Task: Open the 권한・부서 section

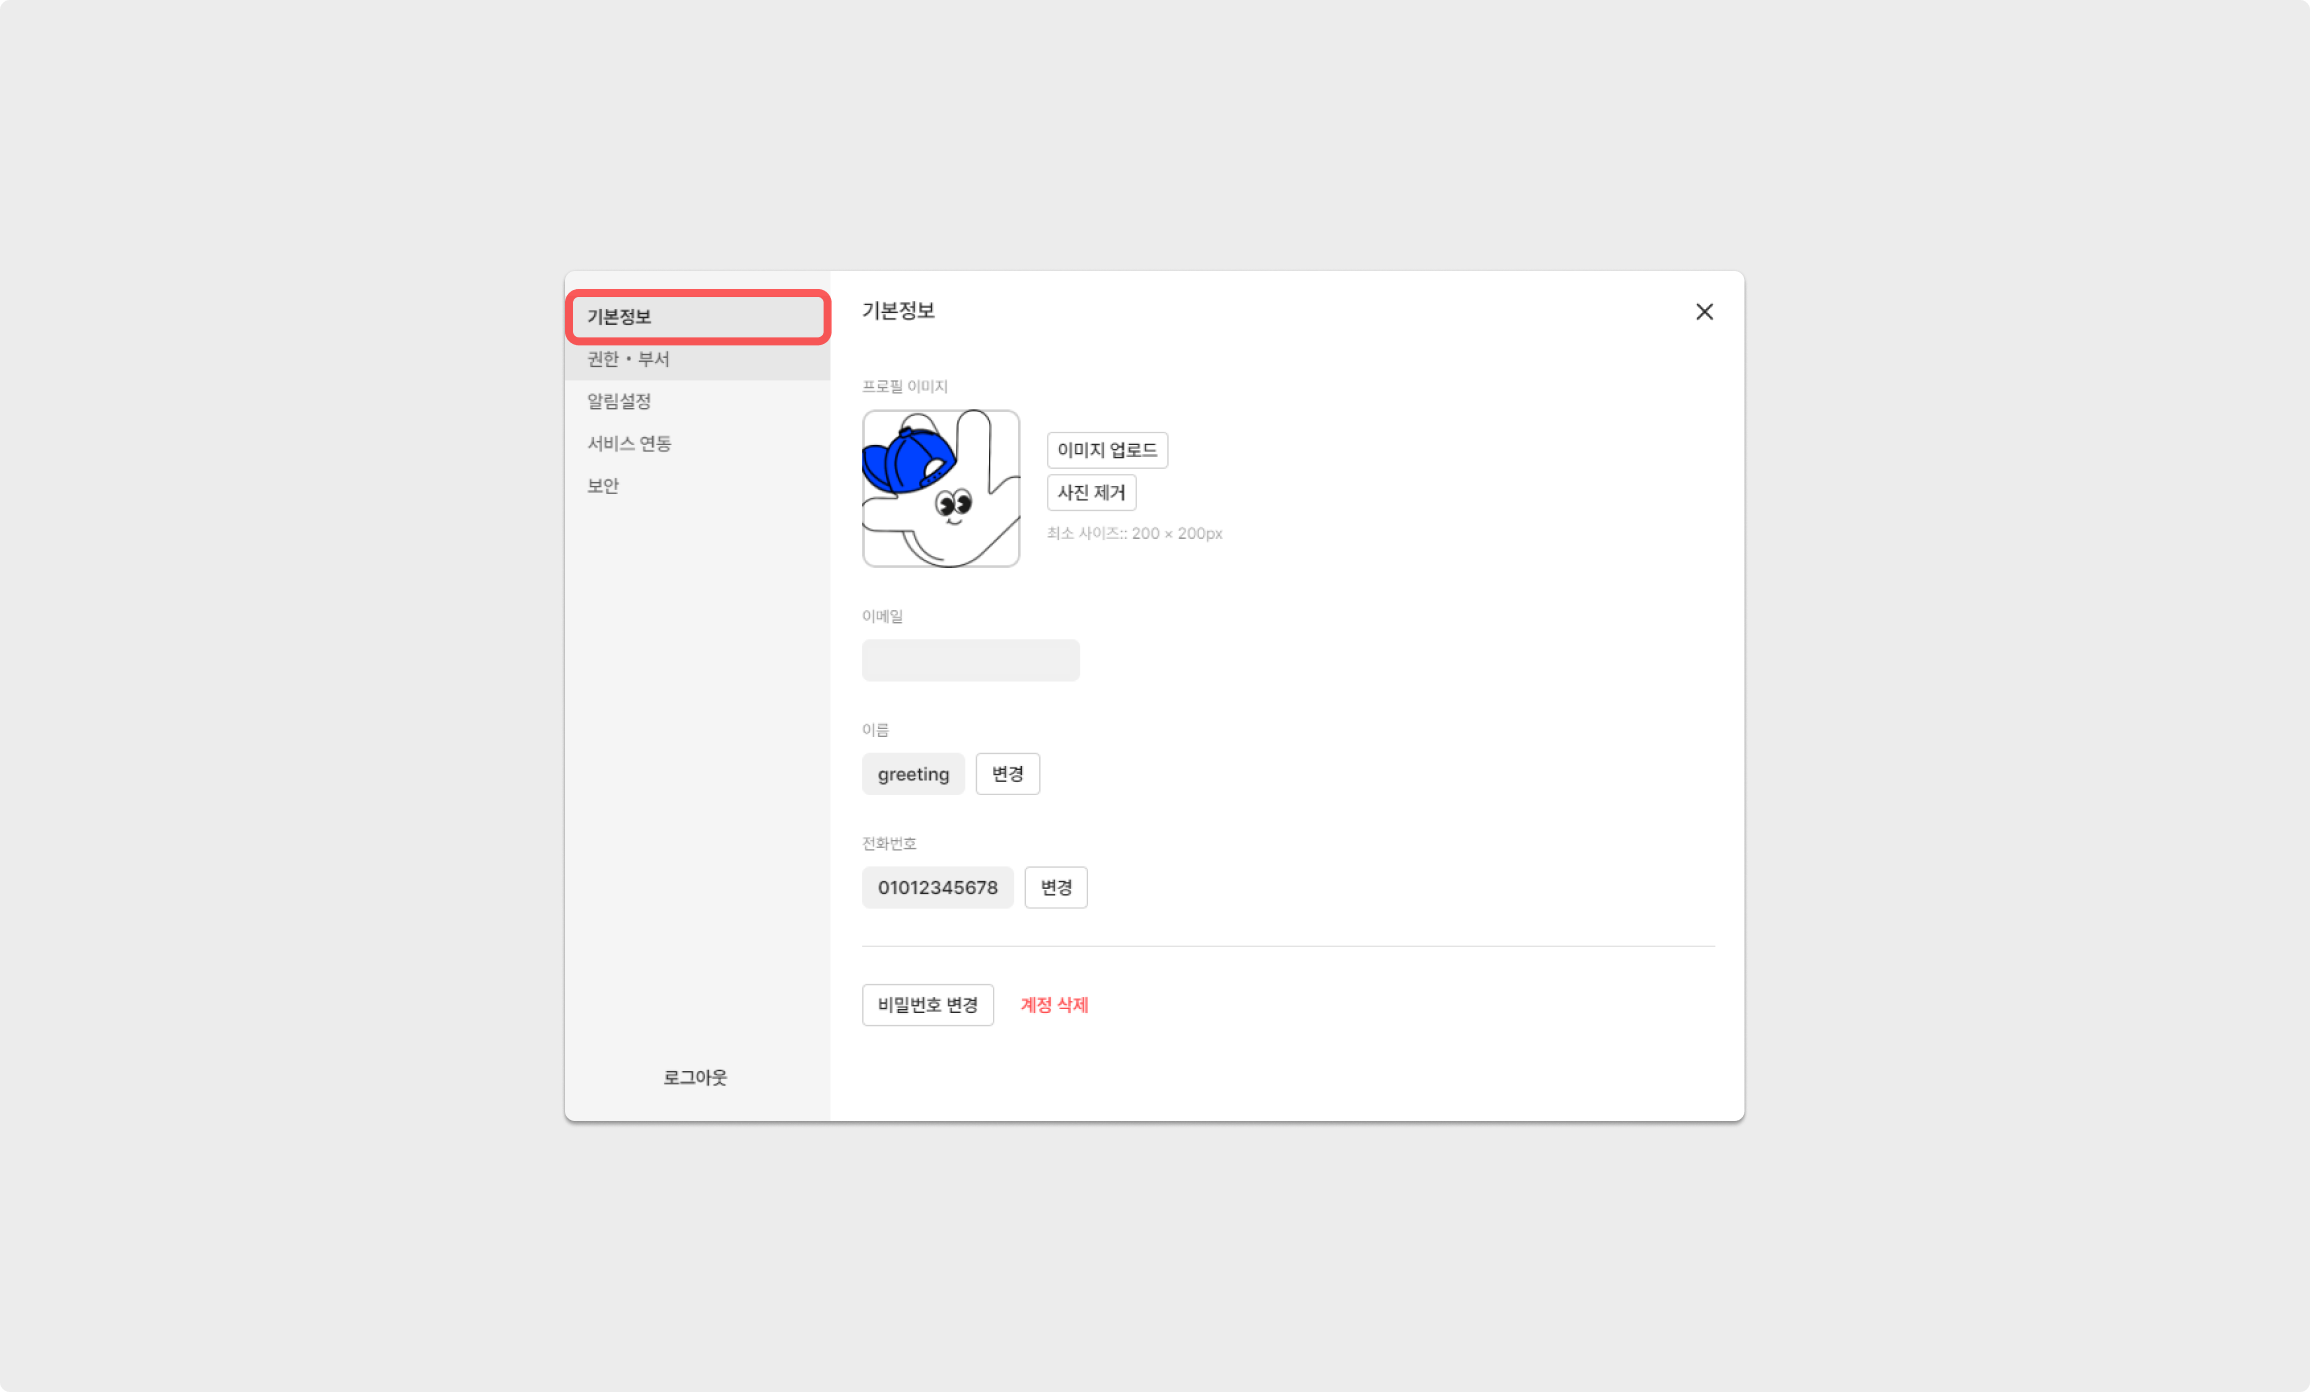Action: coord(628,359)
